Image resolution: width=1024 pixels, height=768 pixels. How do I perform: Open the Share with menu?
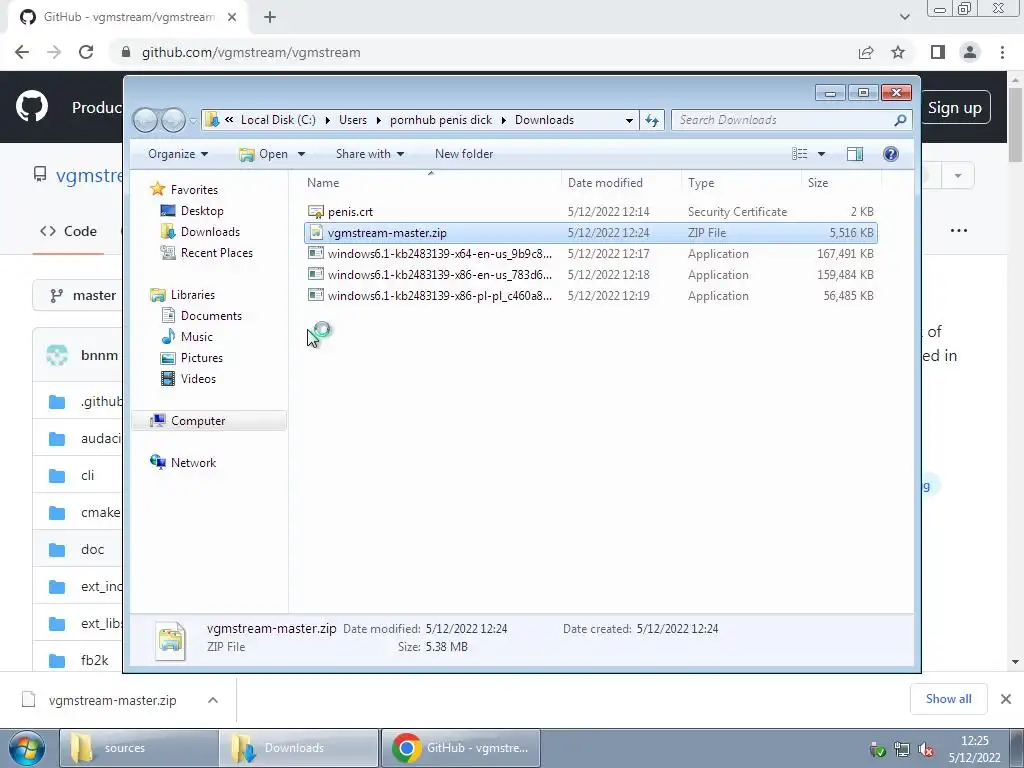coord(370,154)
